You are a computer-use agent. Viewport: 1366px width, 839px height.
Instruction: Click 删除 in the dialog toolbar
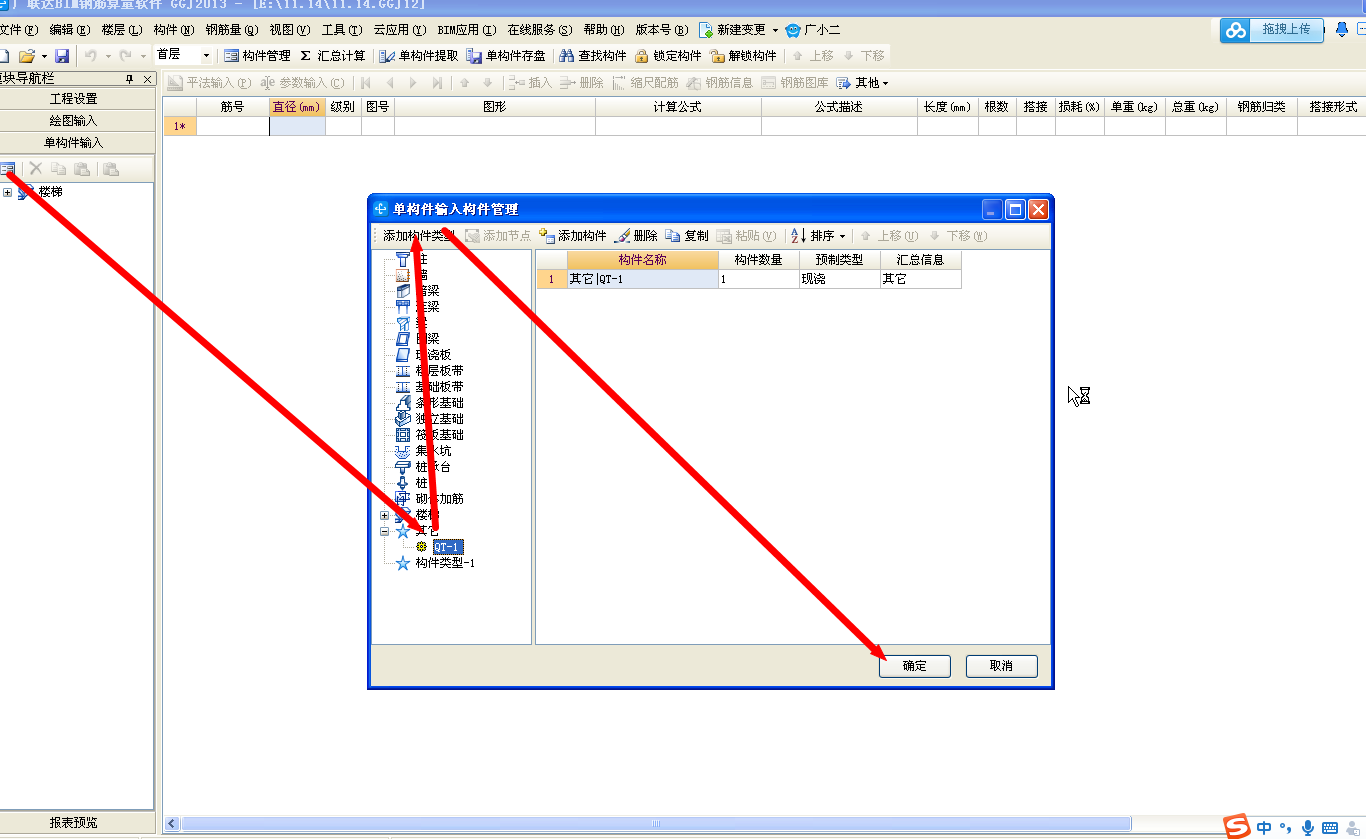click(x=636, y=236)
